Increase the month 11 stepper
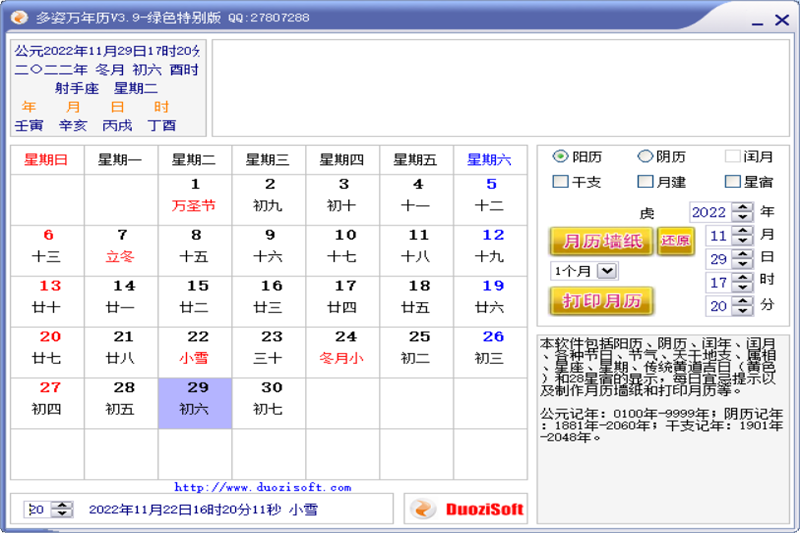This screenshot has width=800, height=533. (742, 231)
